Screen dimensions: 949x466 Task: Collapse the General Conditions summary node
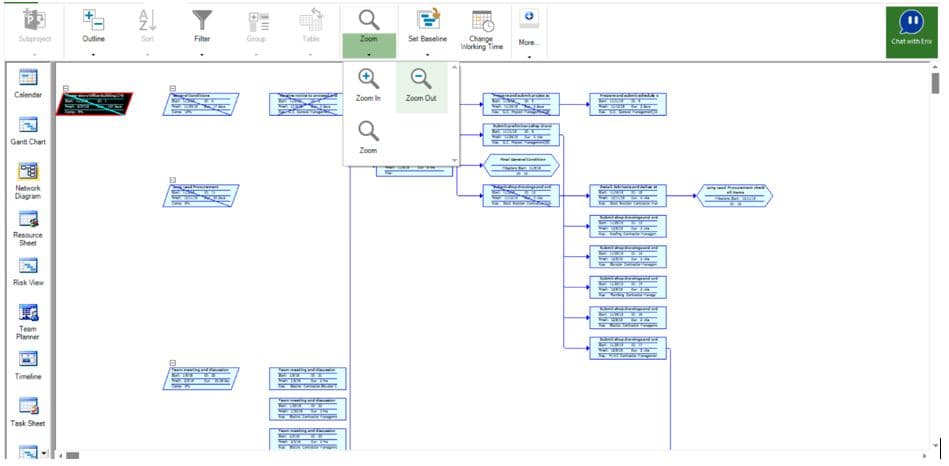pyautogui.click(x=172, y=88)
